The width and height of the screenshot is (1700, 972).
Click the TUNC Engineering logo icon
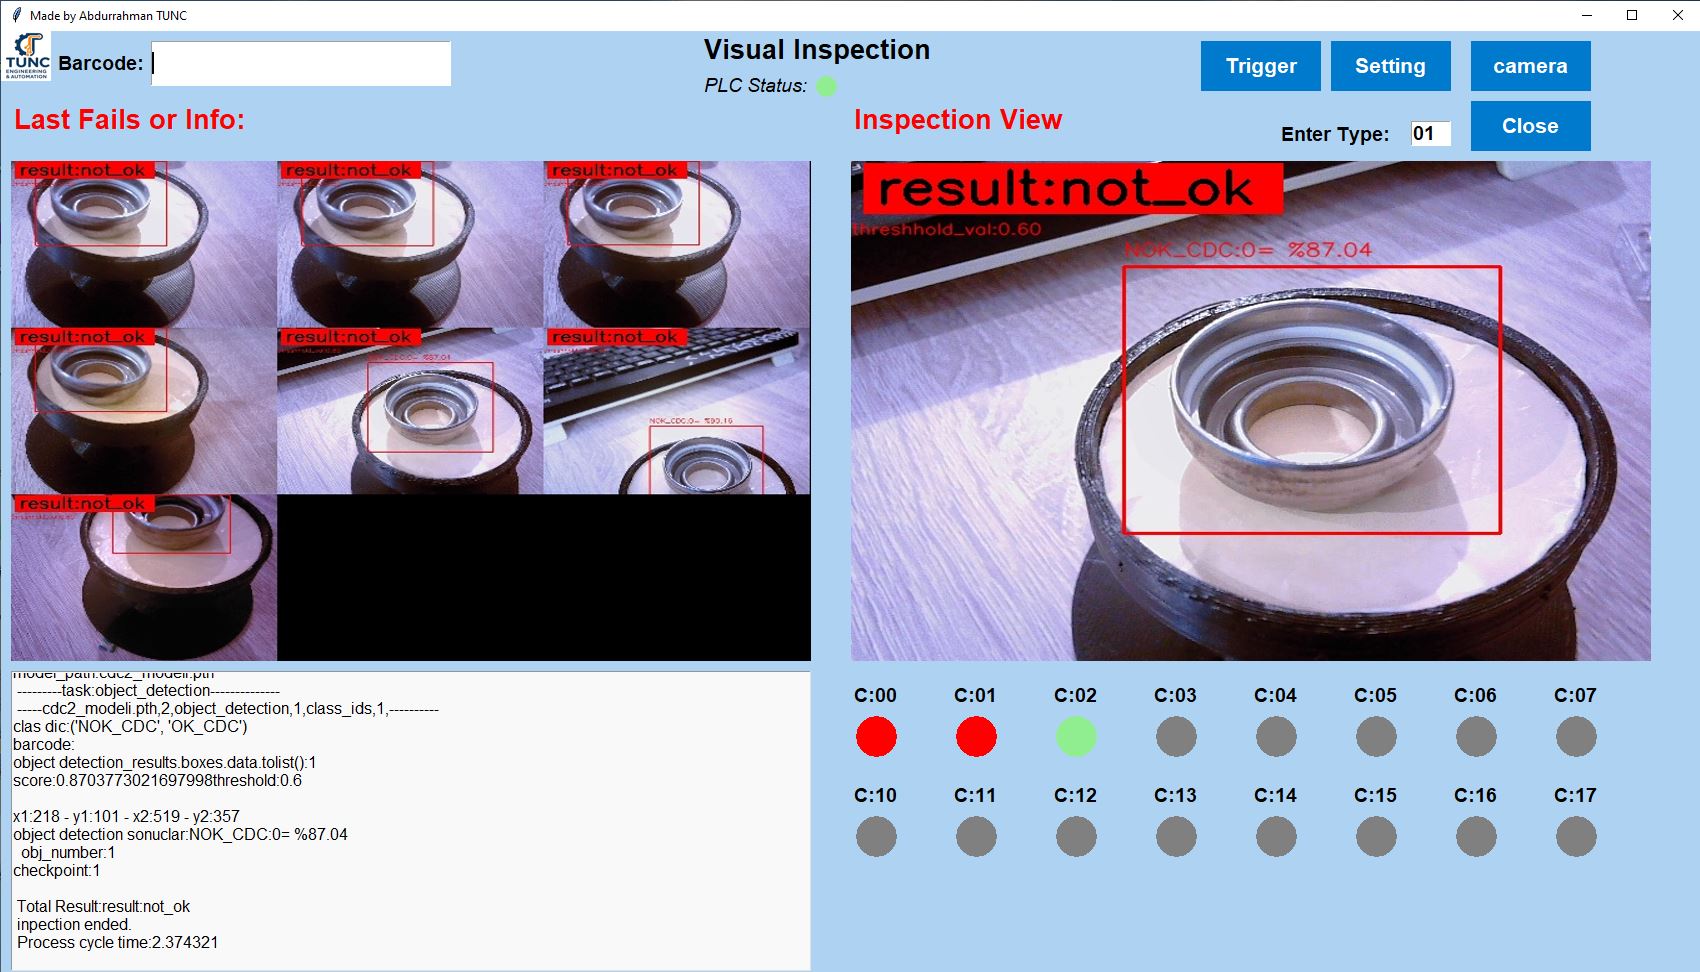click(x=27, y=57)
